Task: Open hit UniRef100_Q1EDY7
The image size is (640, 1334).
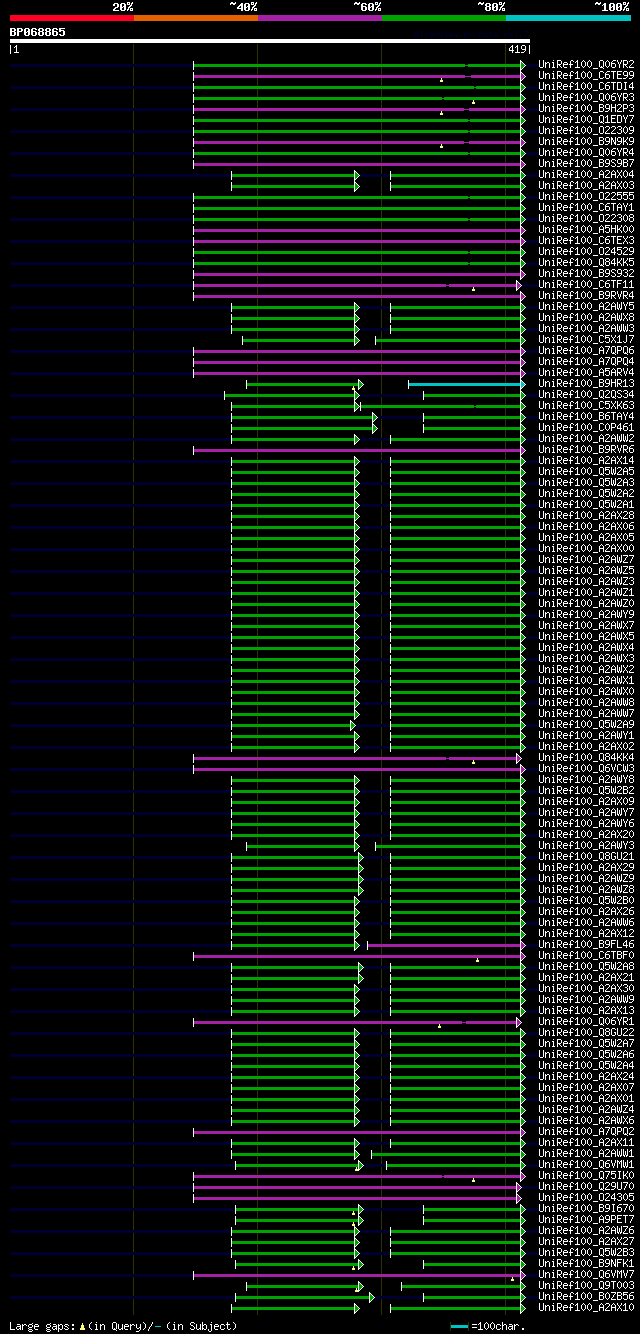Action: [x=586, y=120]
